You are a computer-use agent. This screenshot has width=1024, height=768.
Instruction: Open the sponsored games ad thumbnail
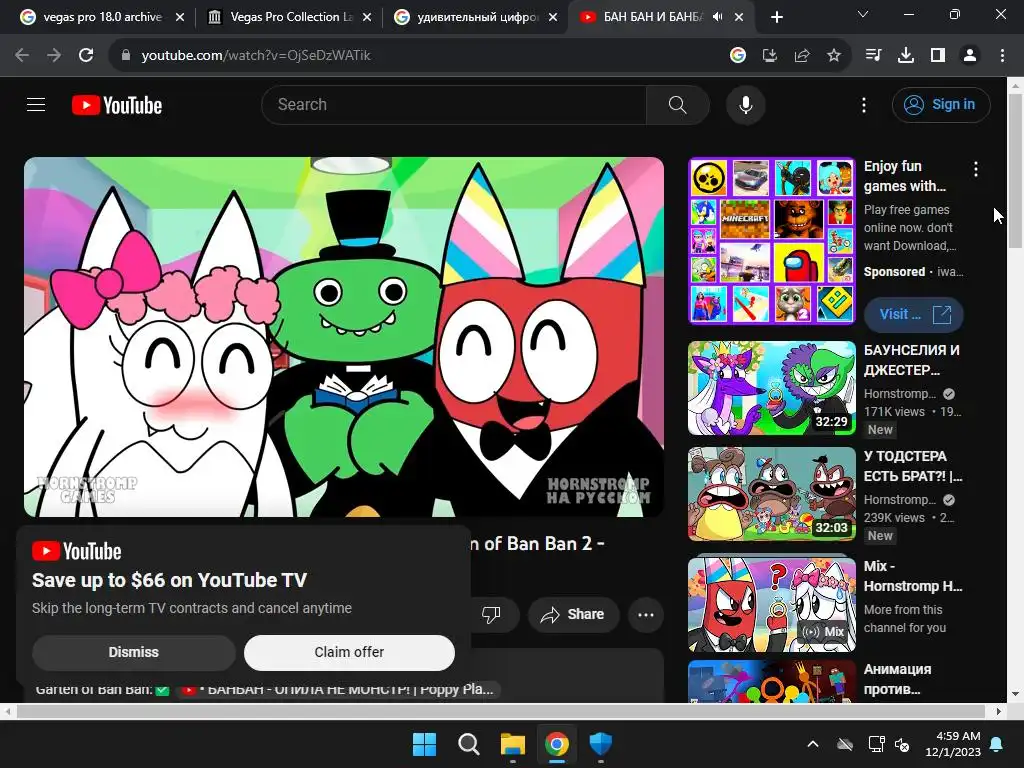coord(772,241)
